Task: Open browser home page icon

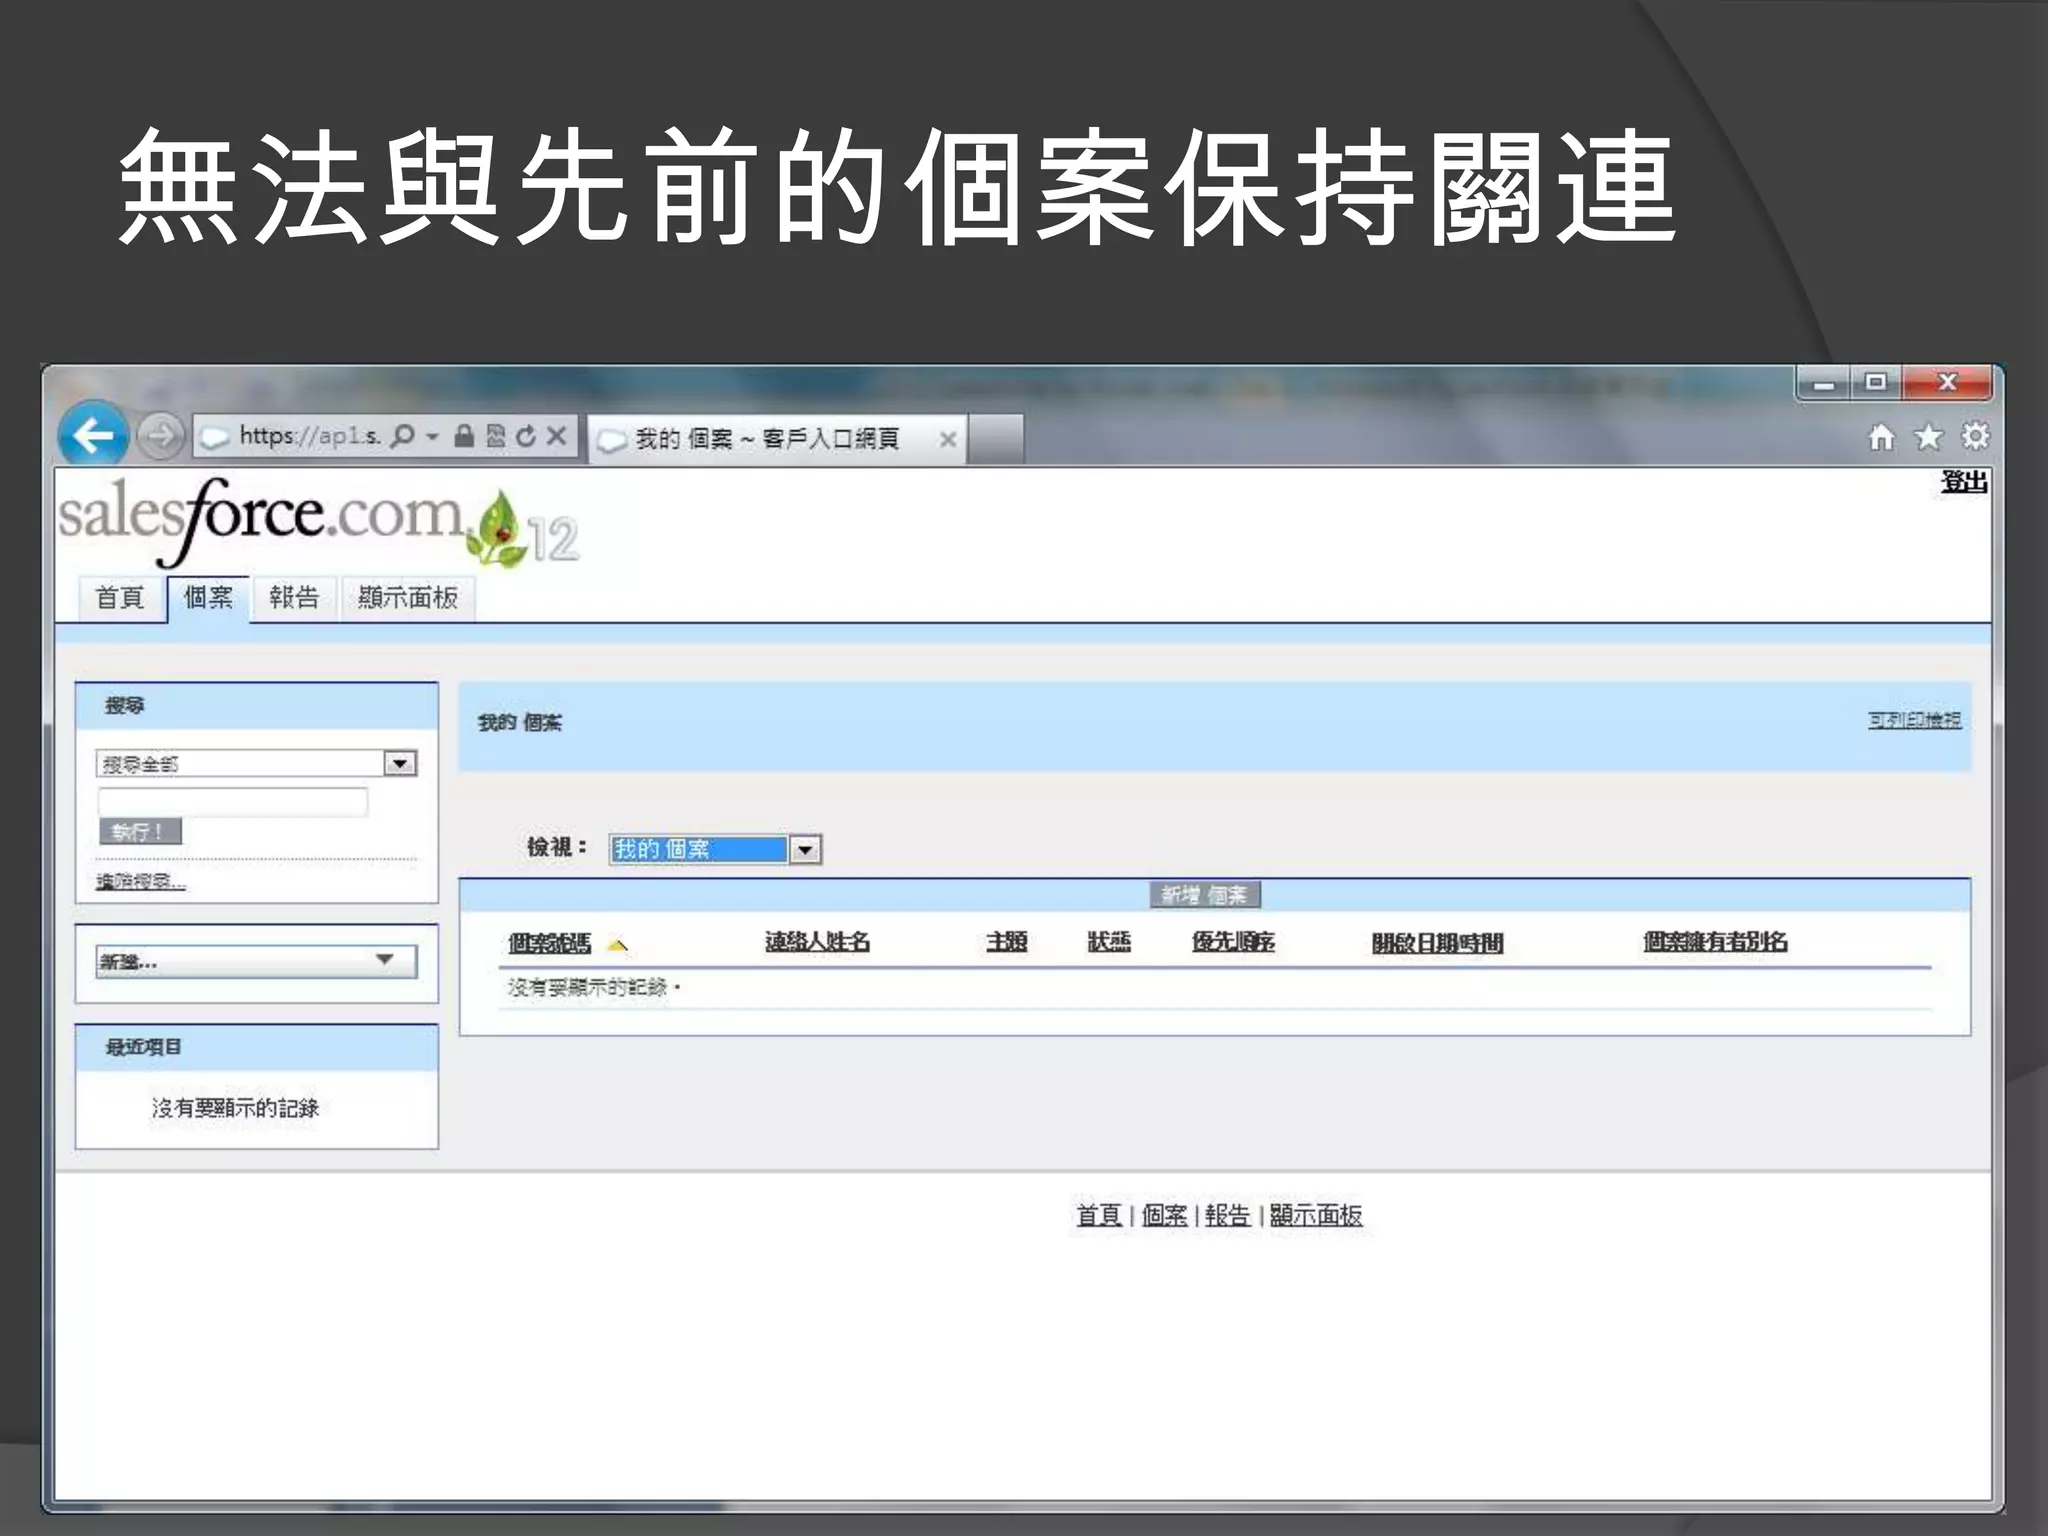Action: tap(1881, 438)
